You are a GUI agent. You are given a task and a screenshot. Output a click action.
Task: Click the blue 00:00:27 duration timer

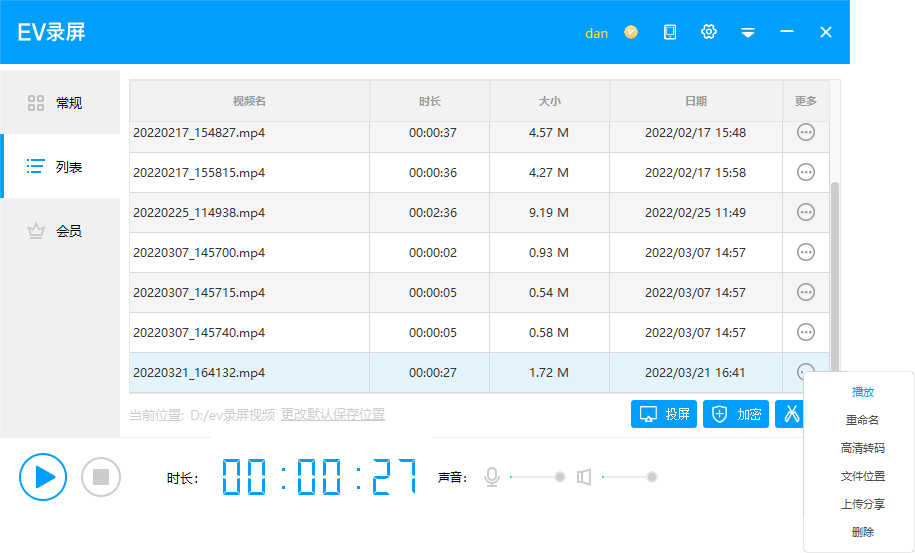[319, 477]
